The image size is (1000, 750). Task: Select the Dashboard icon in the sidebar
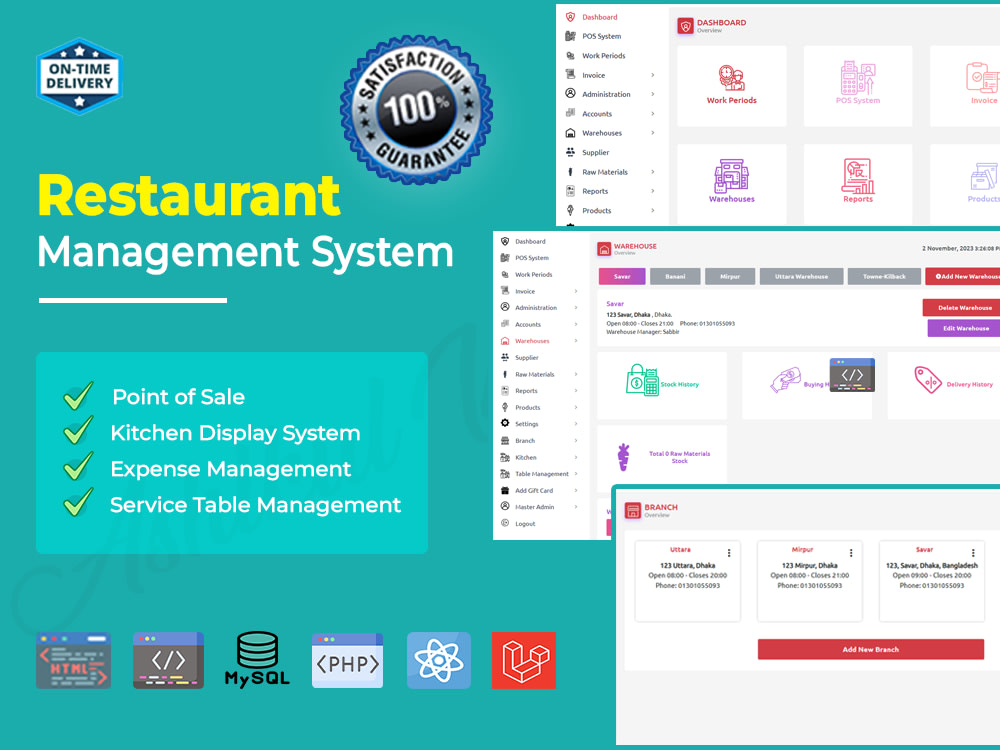click(504, 241)
